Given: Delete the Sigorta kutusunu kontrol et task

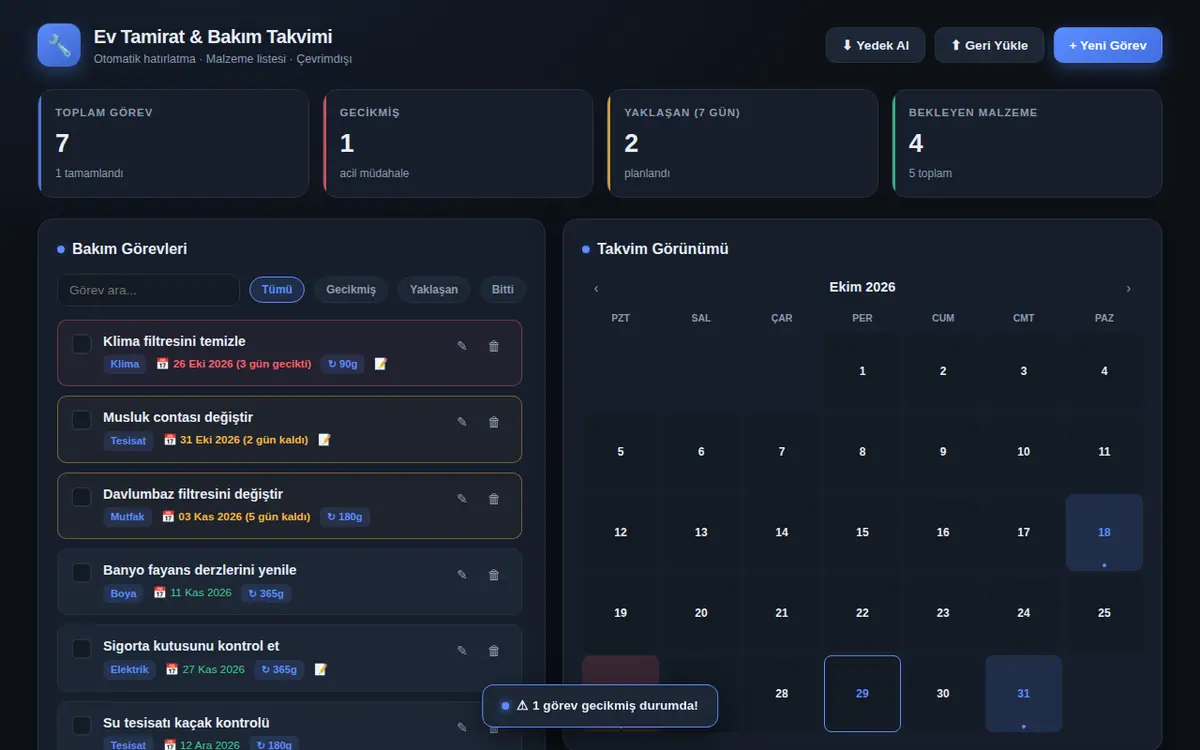Looking at the screenshot, I should point(493,651).
